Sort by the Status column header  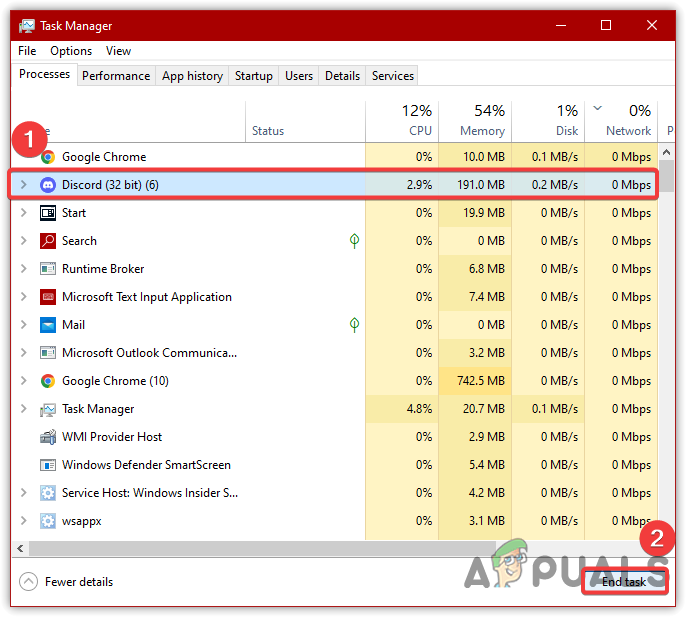pos(305,121)
